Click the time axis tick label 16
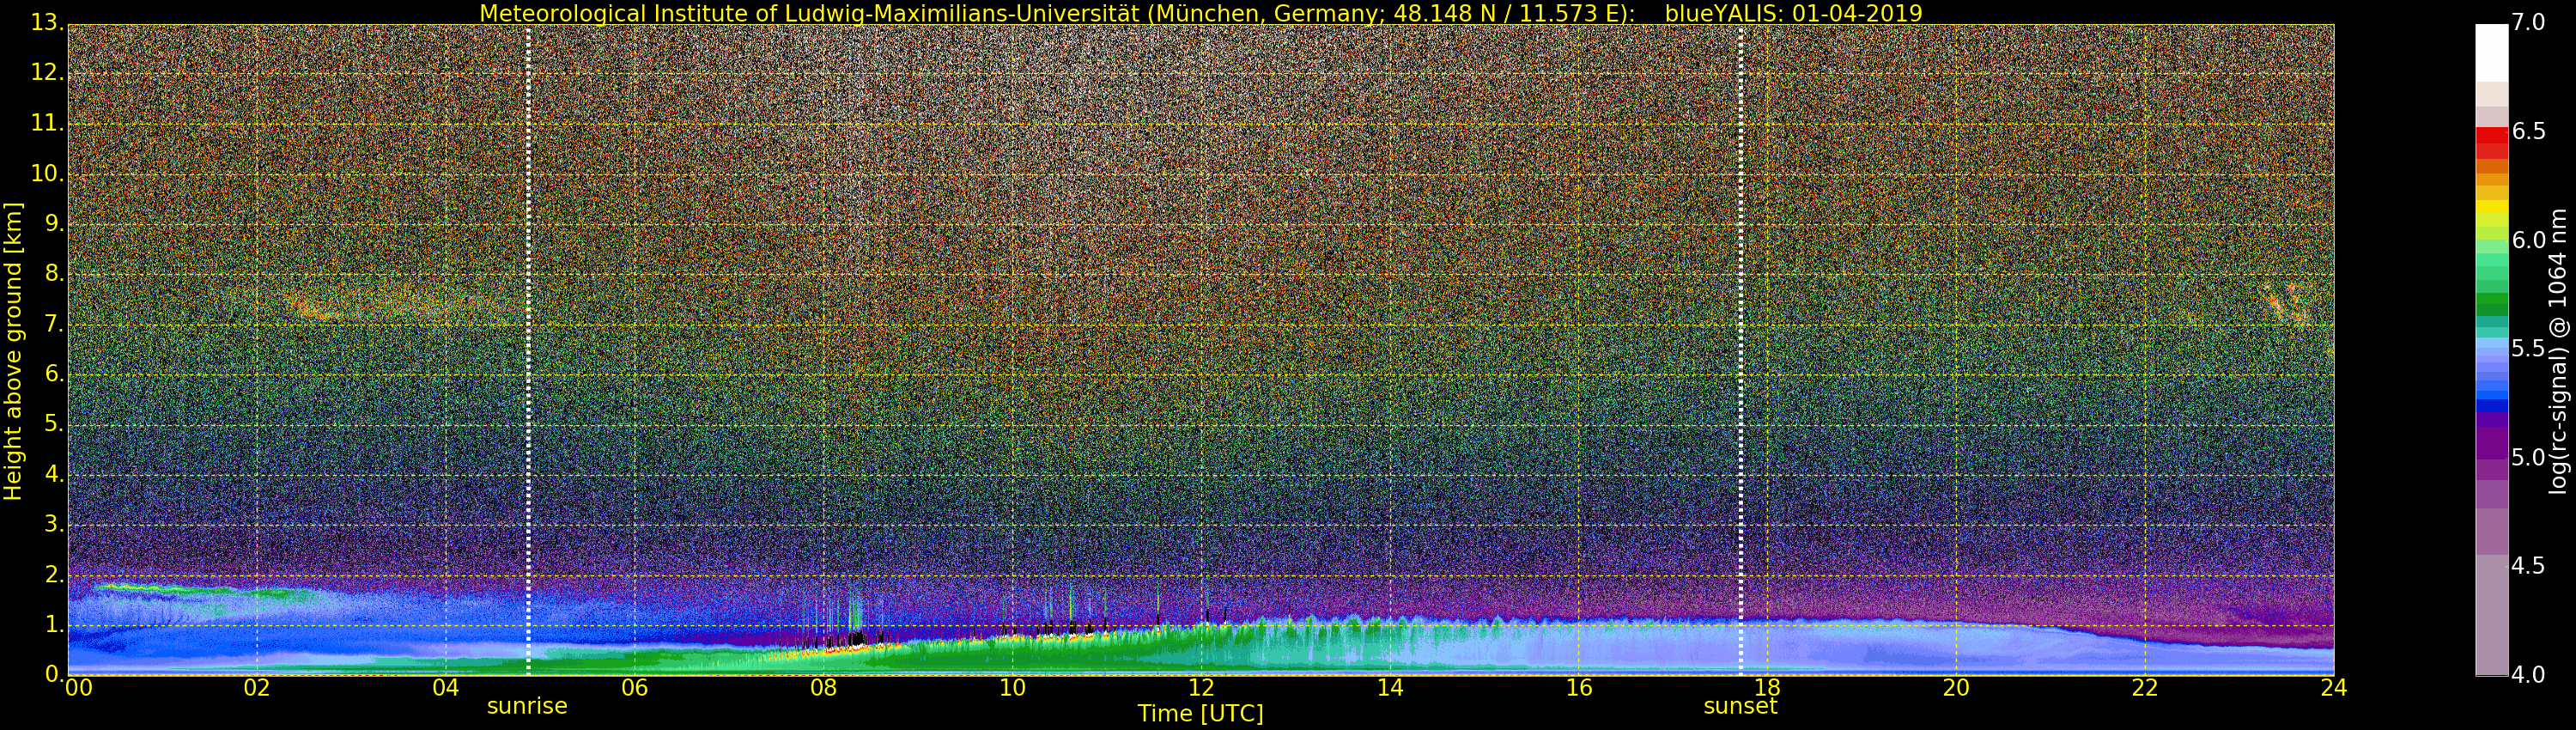 click(1579, 688)
